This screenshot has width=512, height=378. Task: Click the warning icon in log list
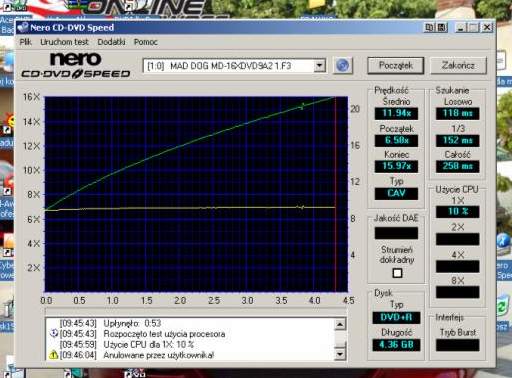(54, 355)
